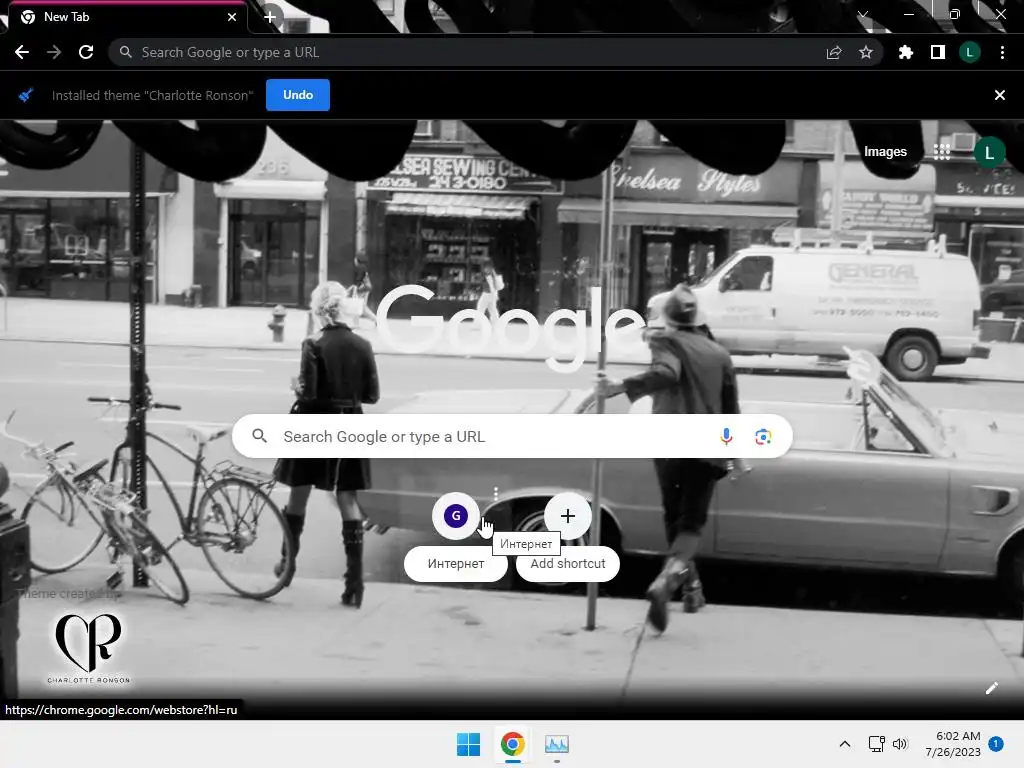Image resolution: width=1024 pixels, height=768 pixels.
Task: Click Chrome icon in taskbar
Action: point(513,744)
